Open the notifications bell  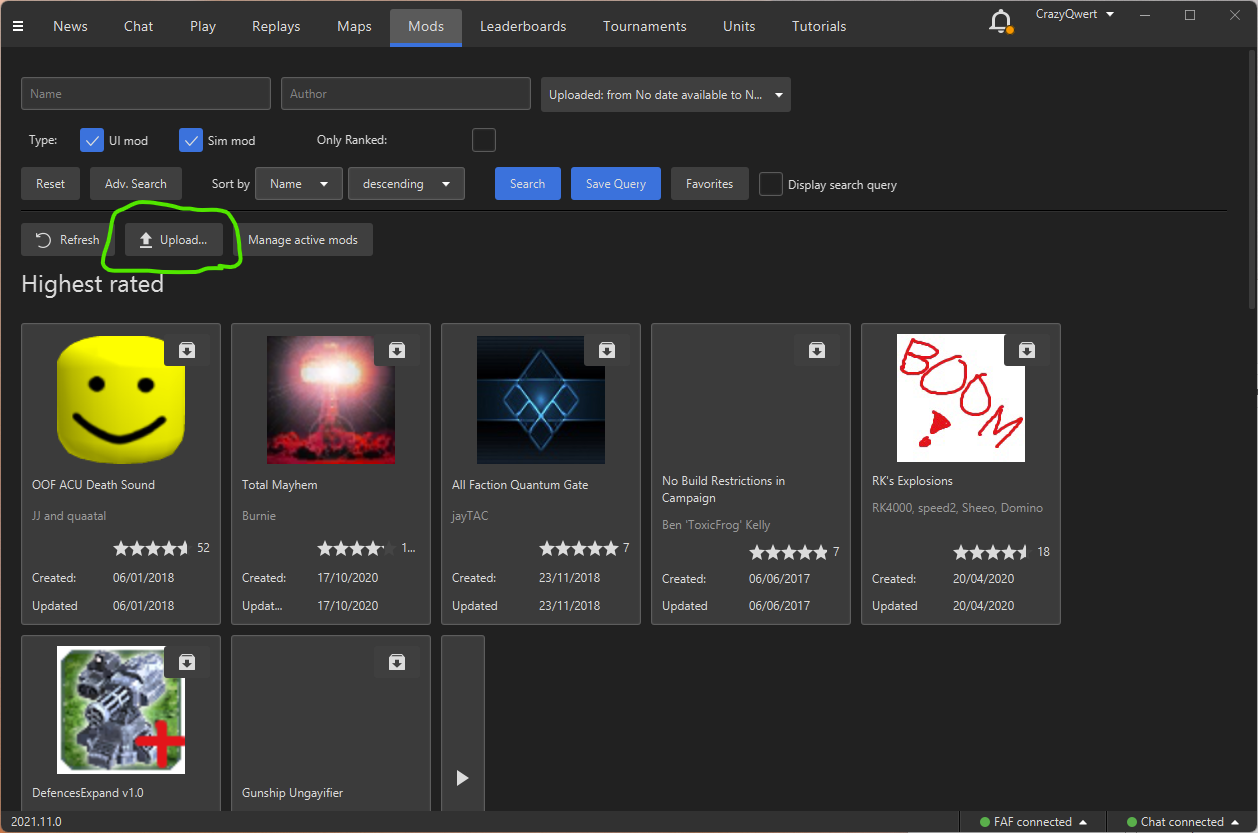(1000, 21)
